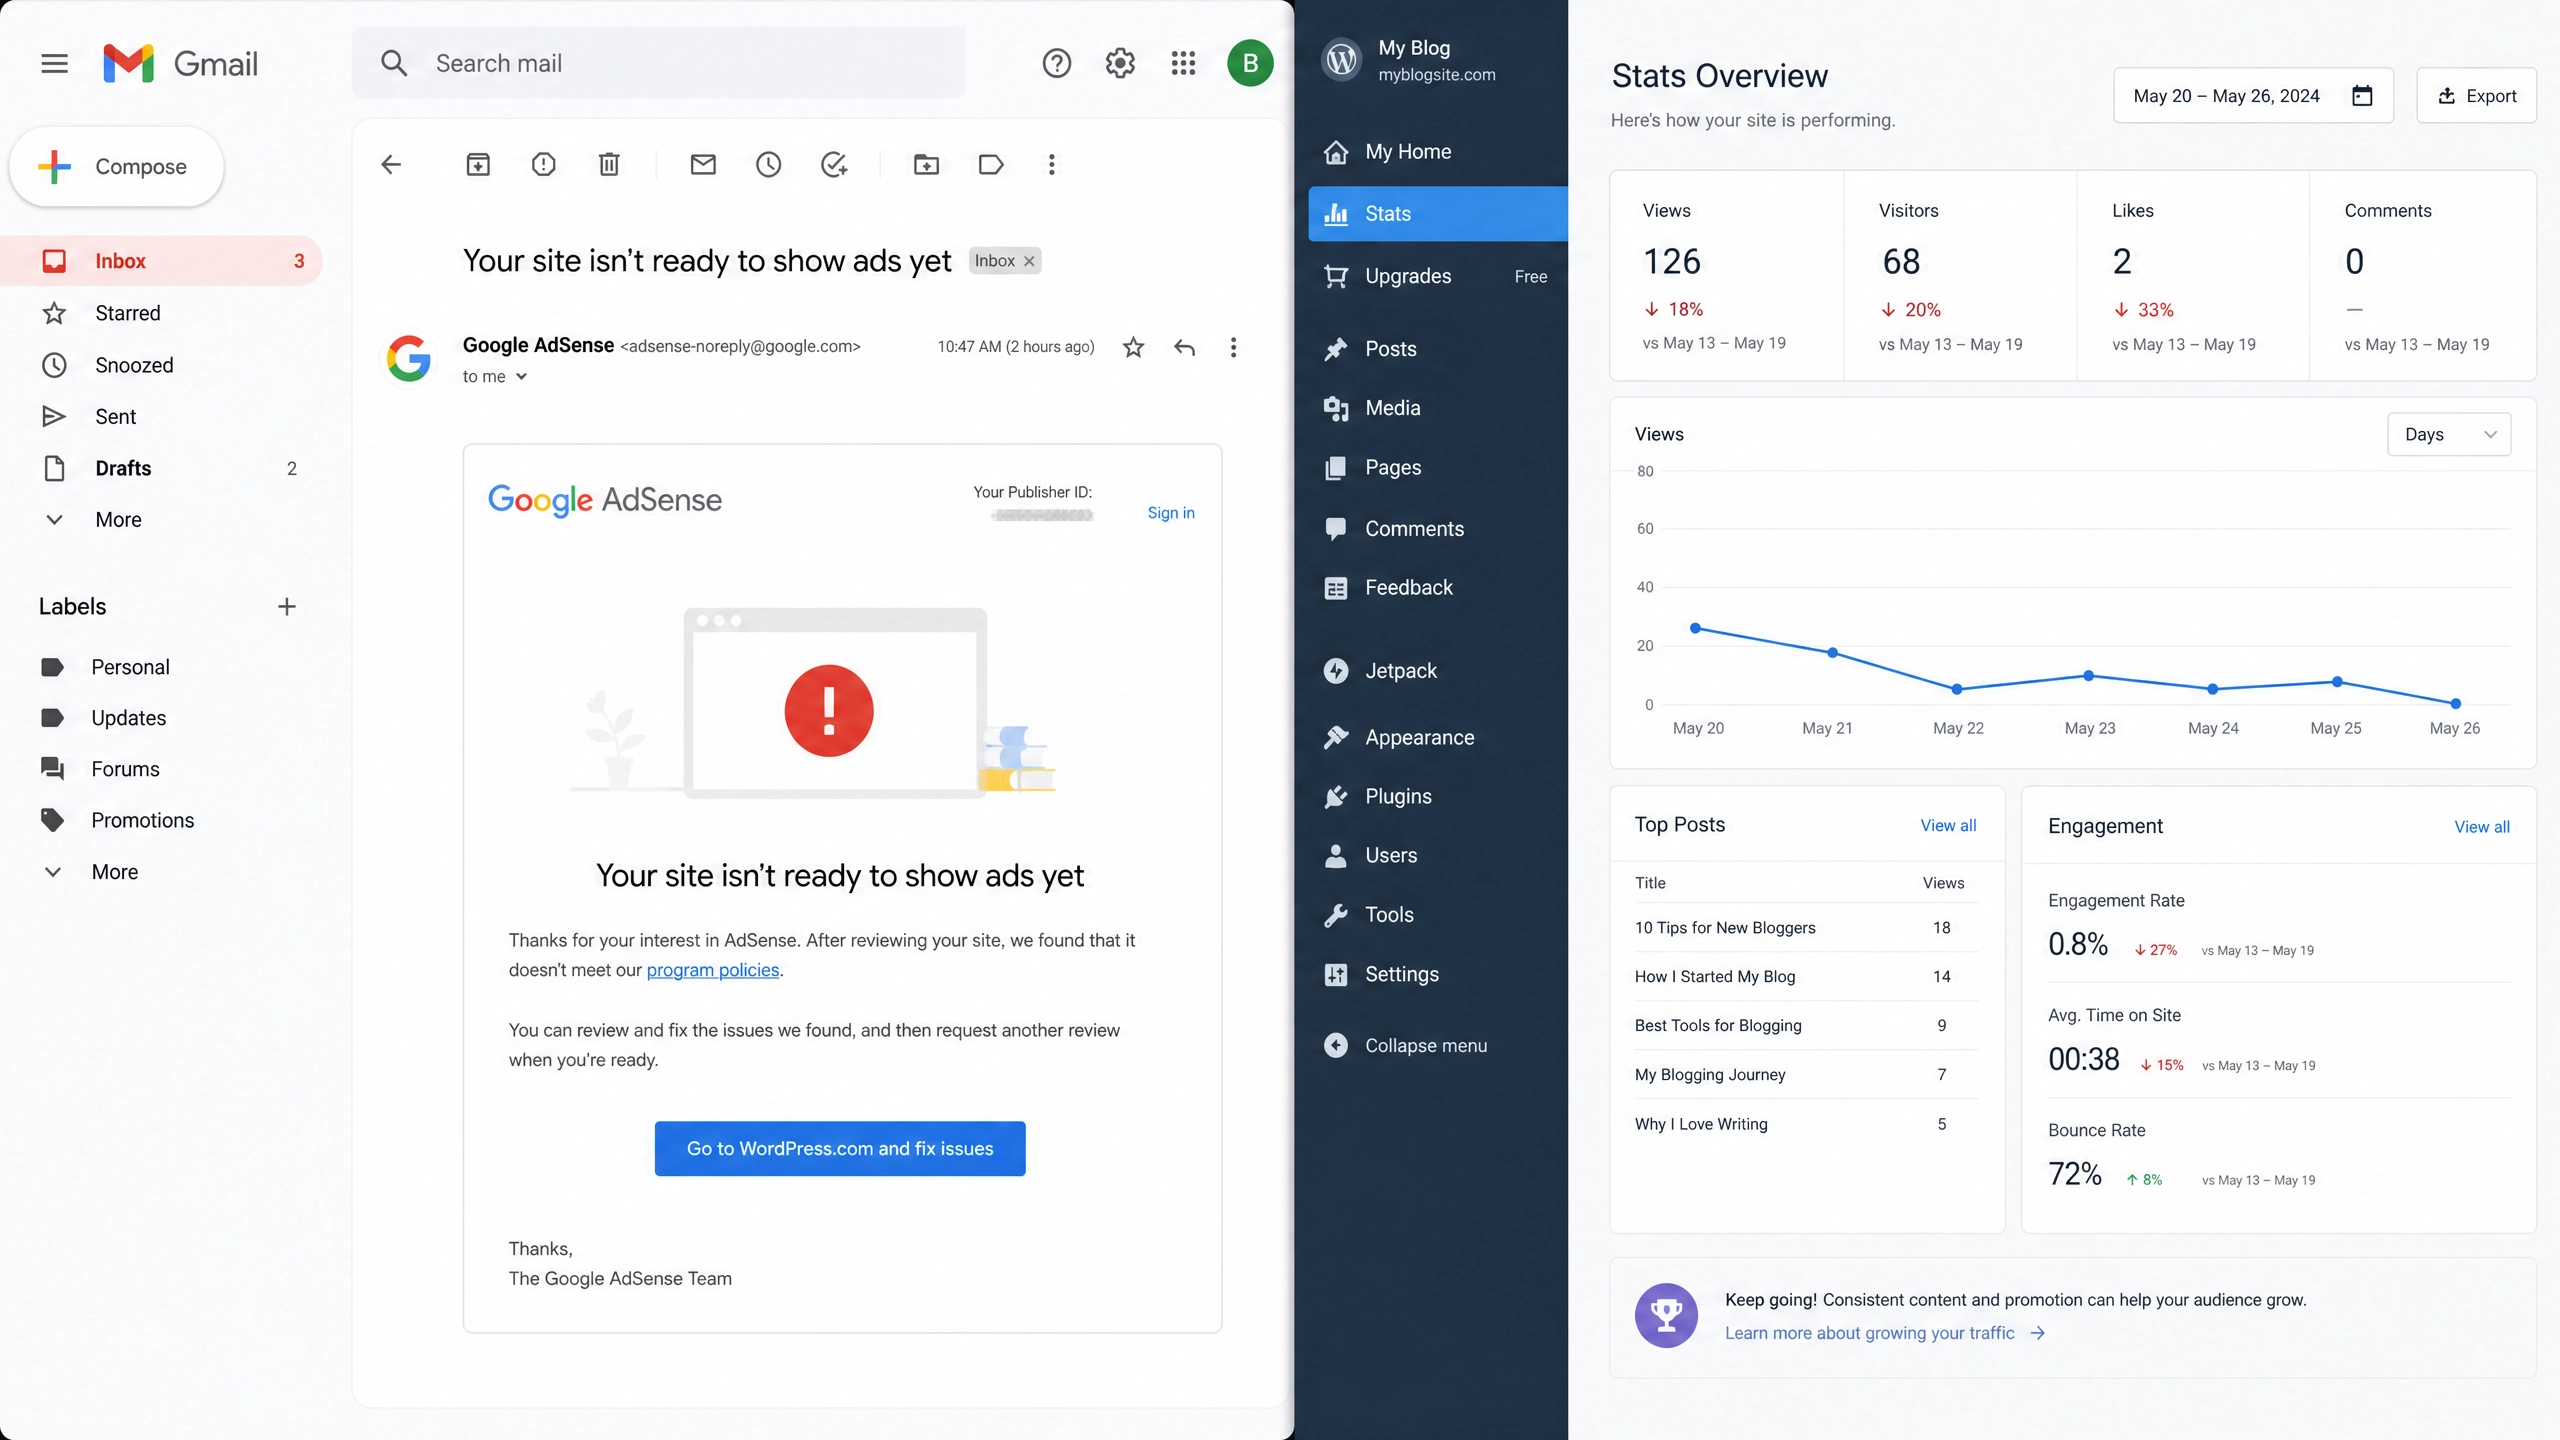
Task: Open Gmail main menu hamburger icon
Action: 54,64
